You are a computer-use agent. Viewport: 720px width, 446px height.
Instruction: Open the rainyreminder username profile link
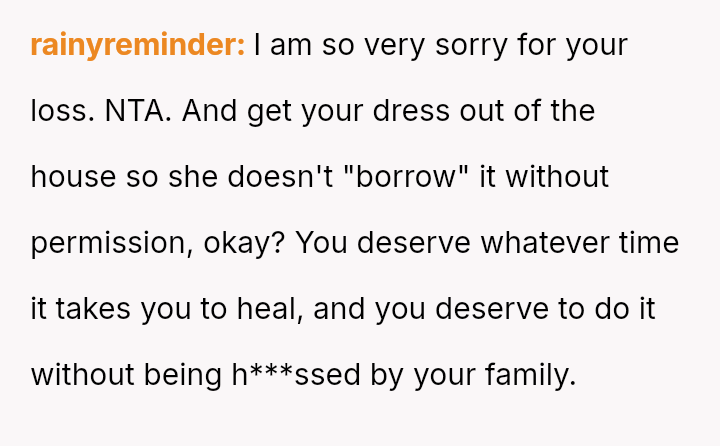point(137,46)
